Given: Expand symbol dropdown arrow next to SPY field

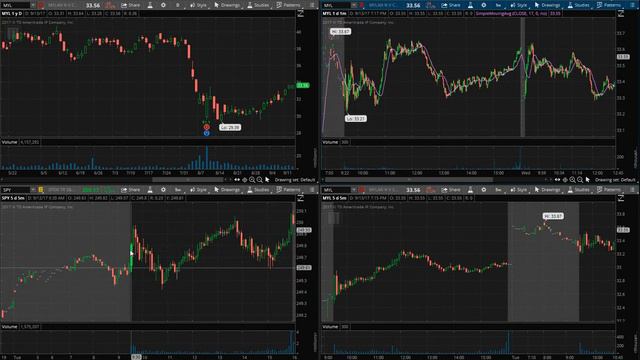Looking at the screenshot, I should (x=33, y=190).
